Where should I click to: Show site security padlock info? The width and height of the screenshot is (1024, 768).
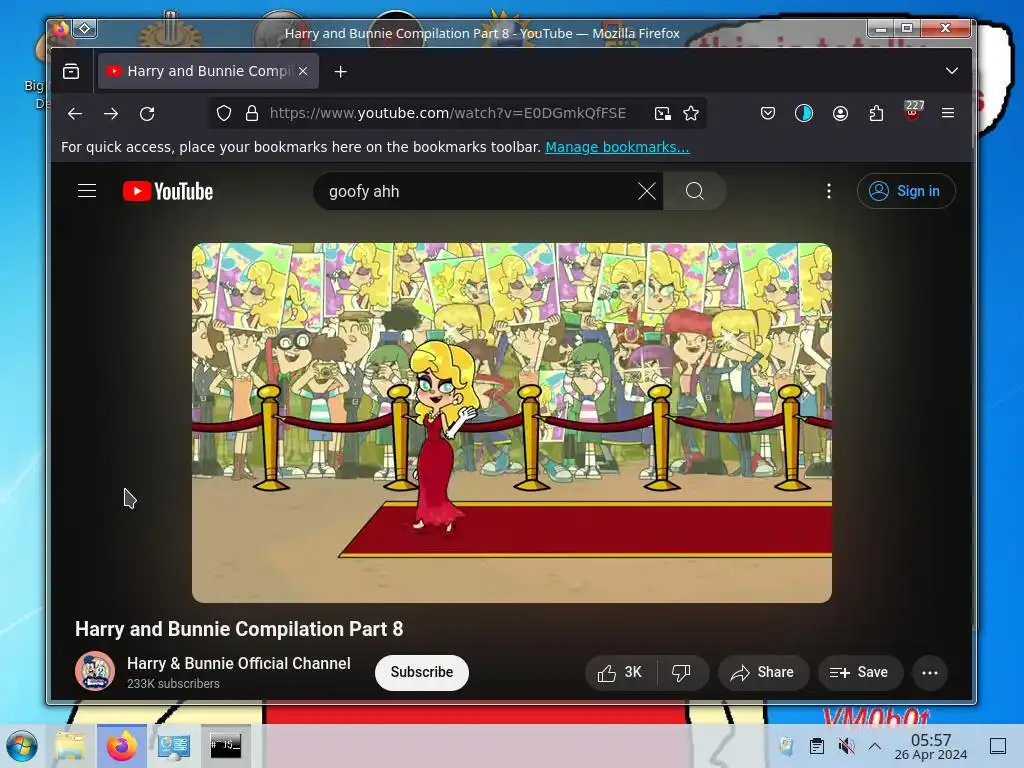click(x=251, y=114)
